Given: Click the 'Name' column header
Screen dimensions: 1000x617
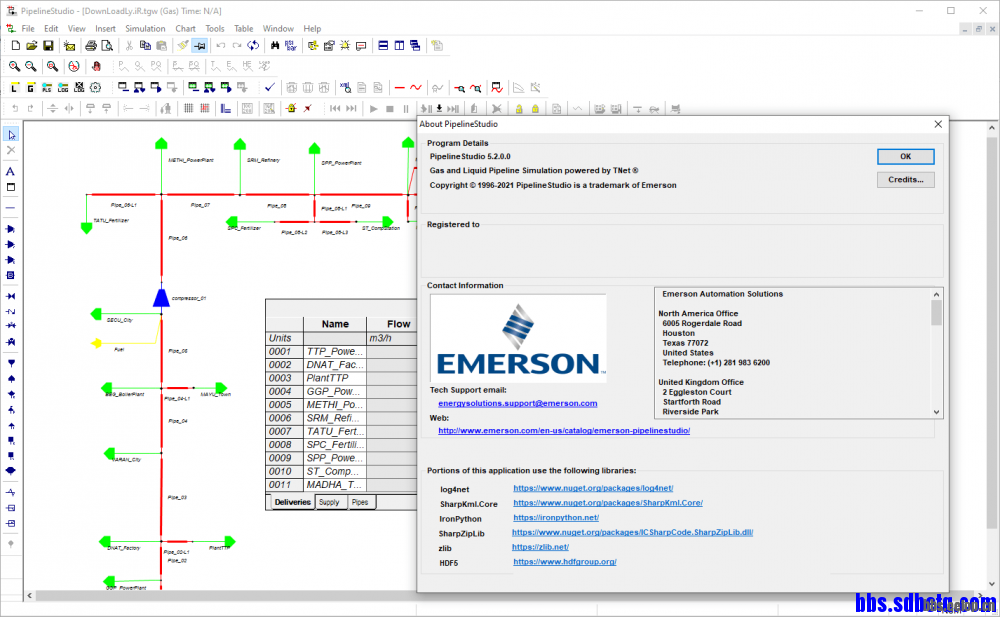Looking at the screenshot, I should pos(335,324).
